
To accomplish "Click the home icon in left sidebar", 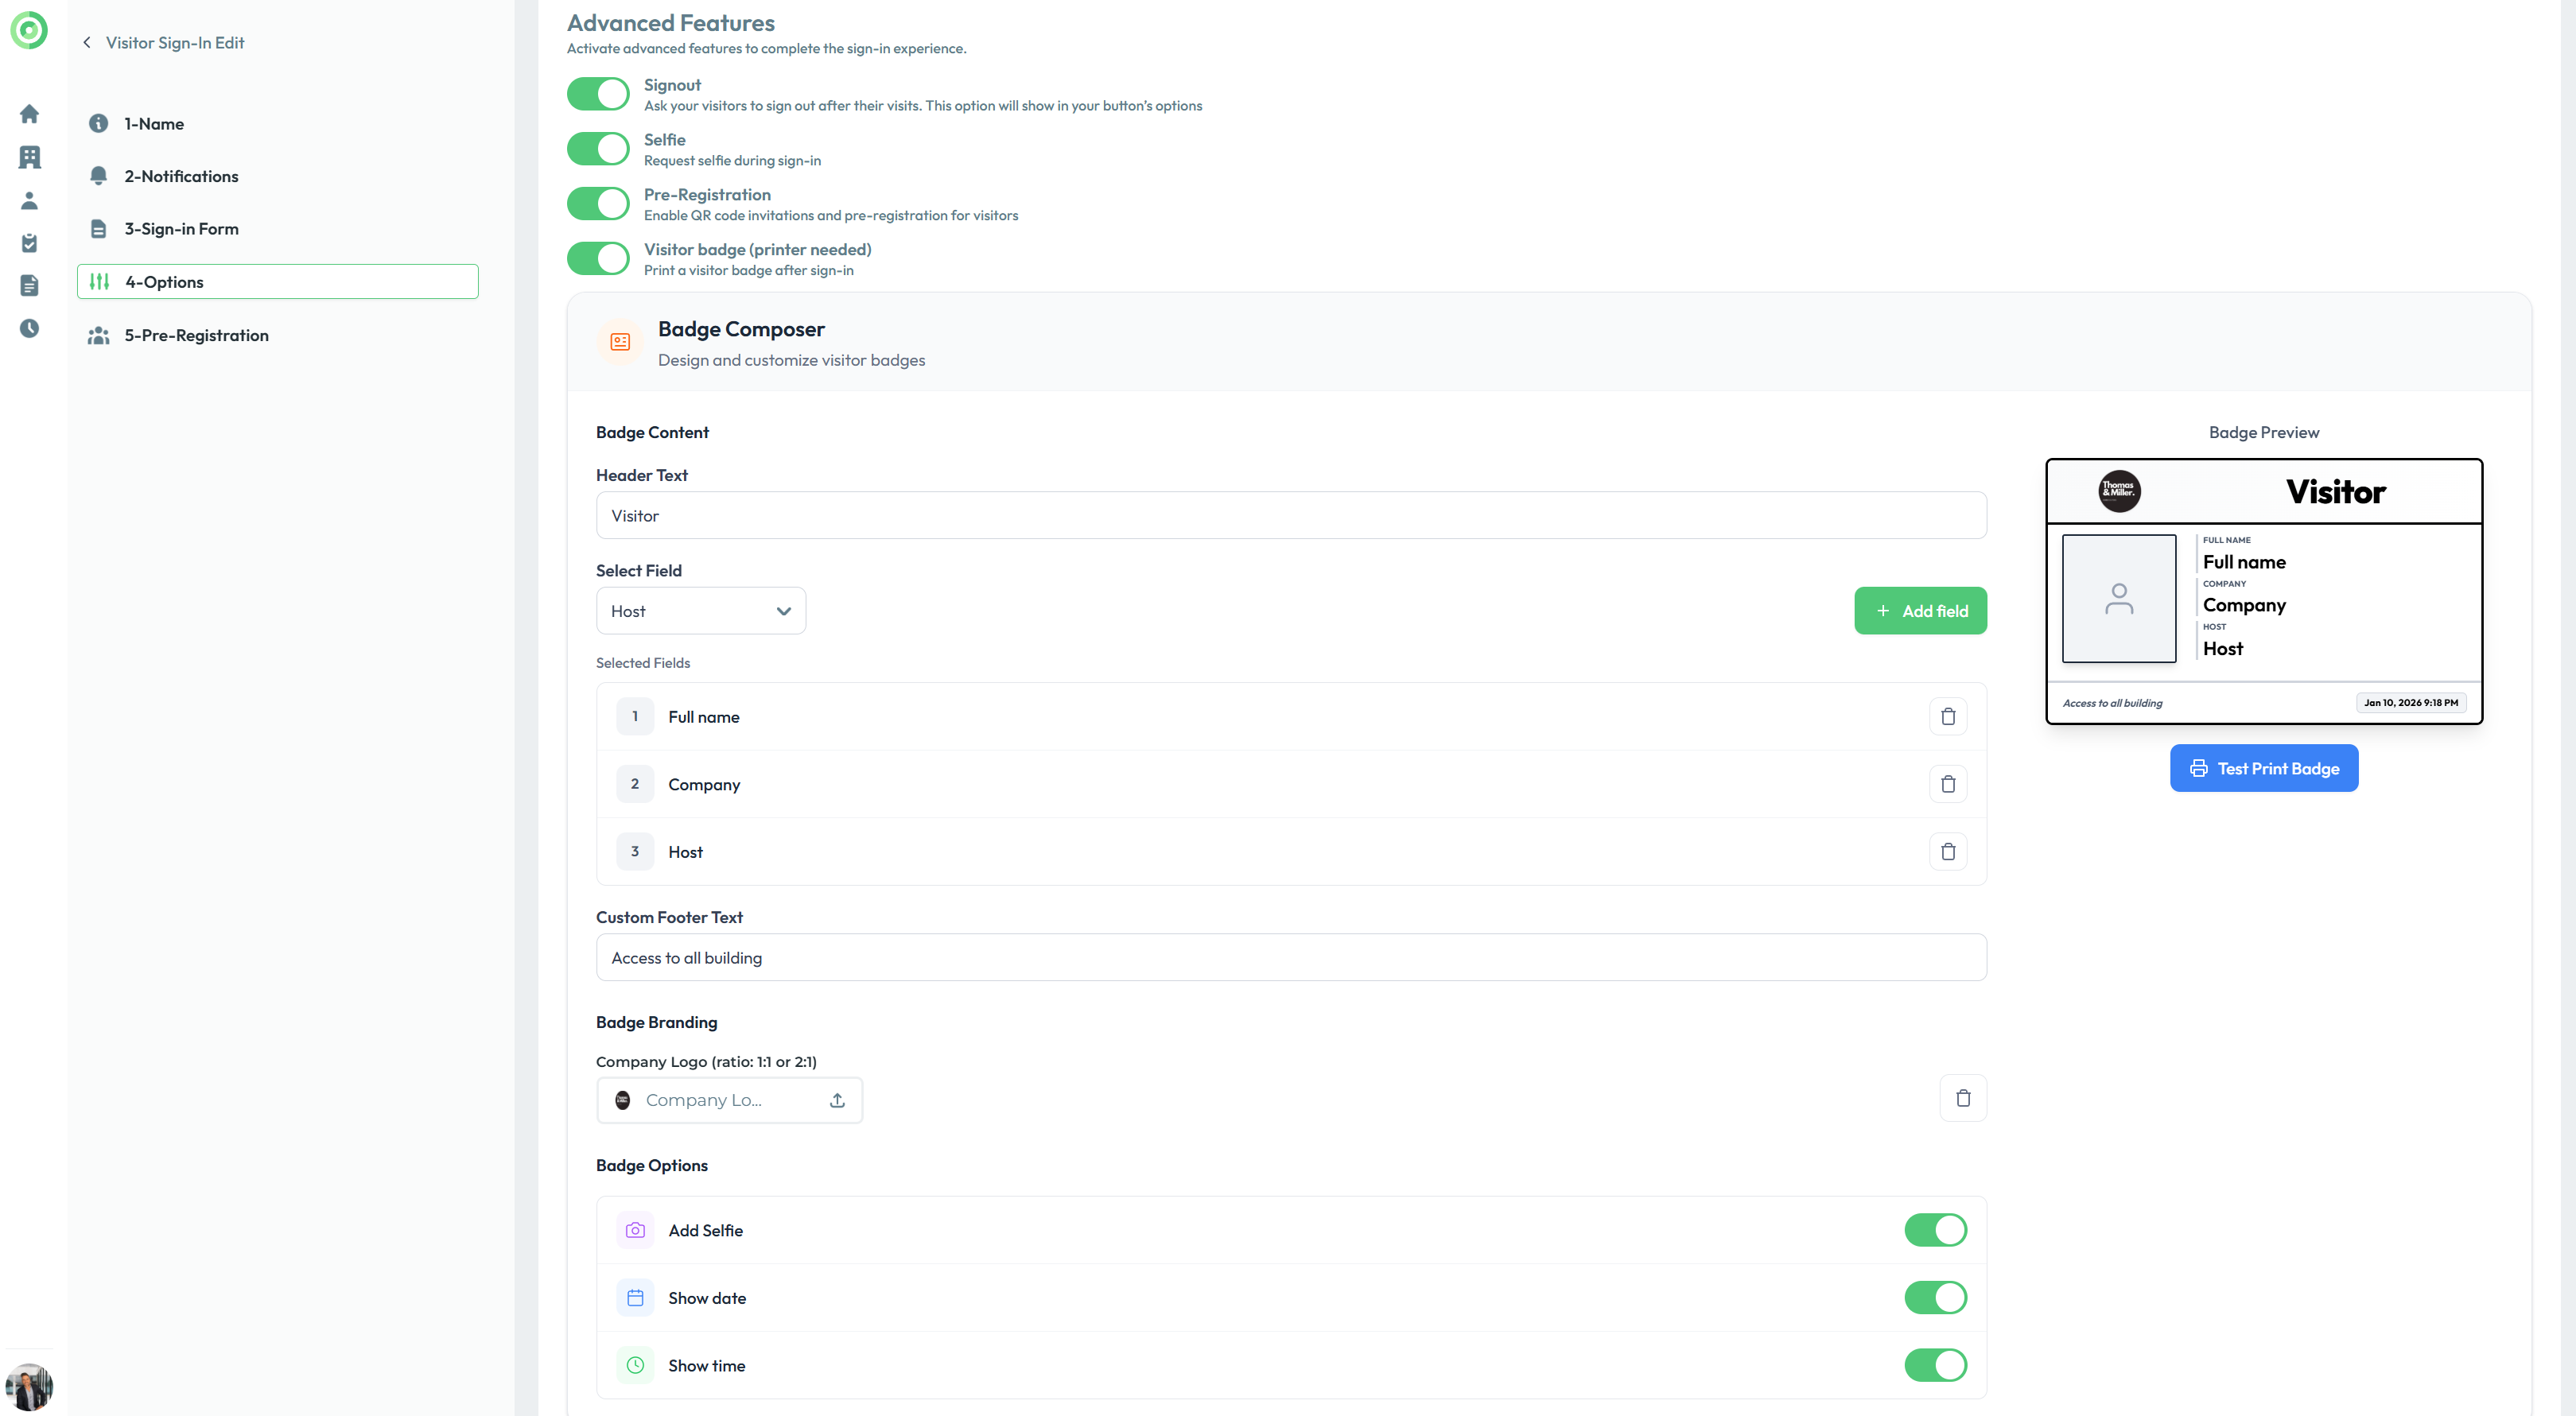I will 29,114.
